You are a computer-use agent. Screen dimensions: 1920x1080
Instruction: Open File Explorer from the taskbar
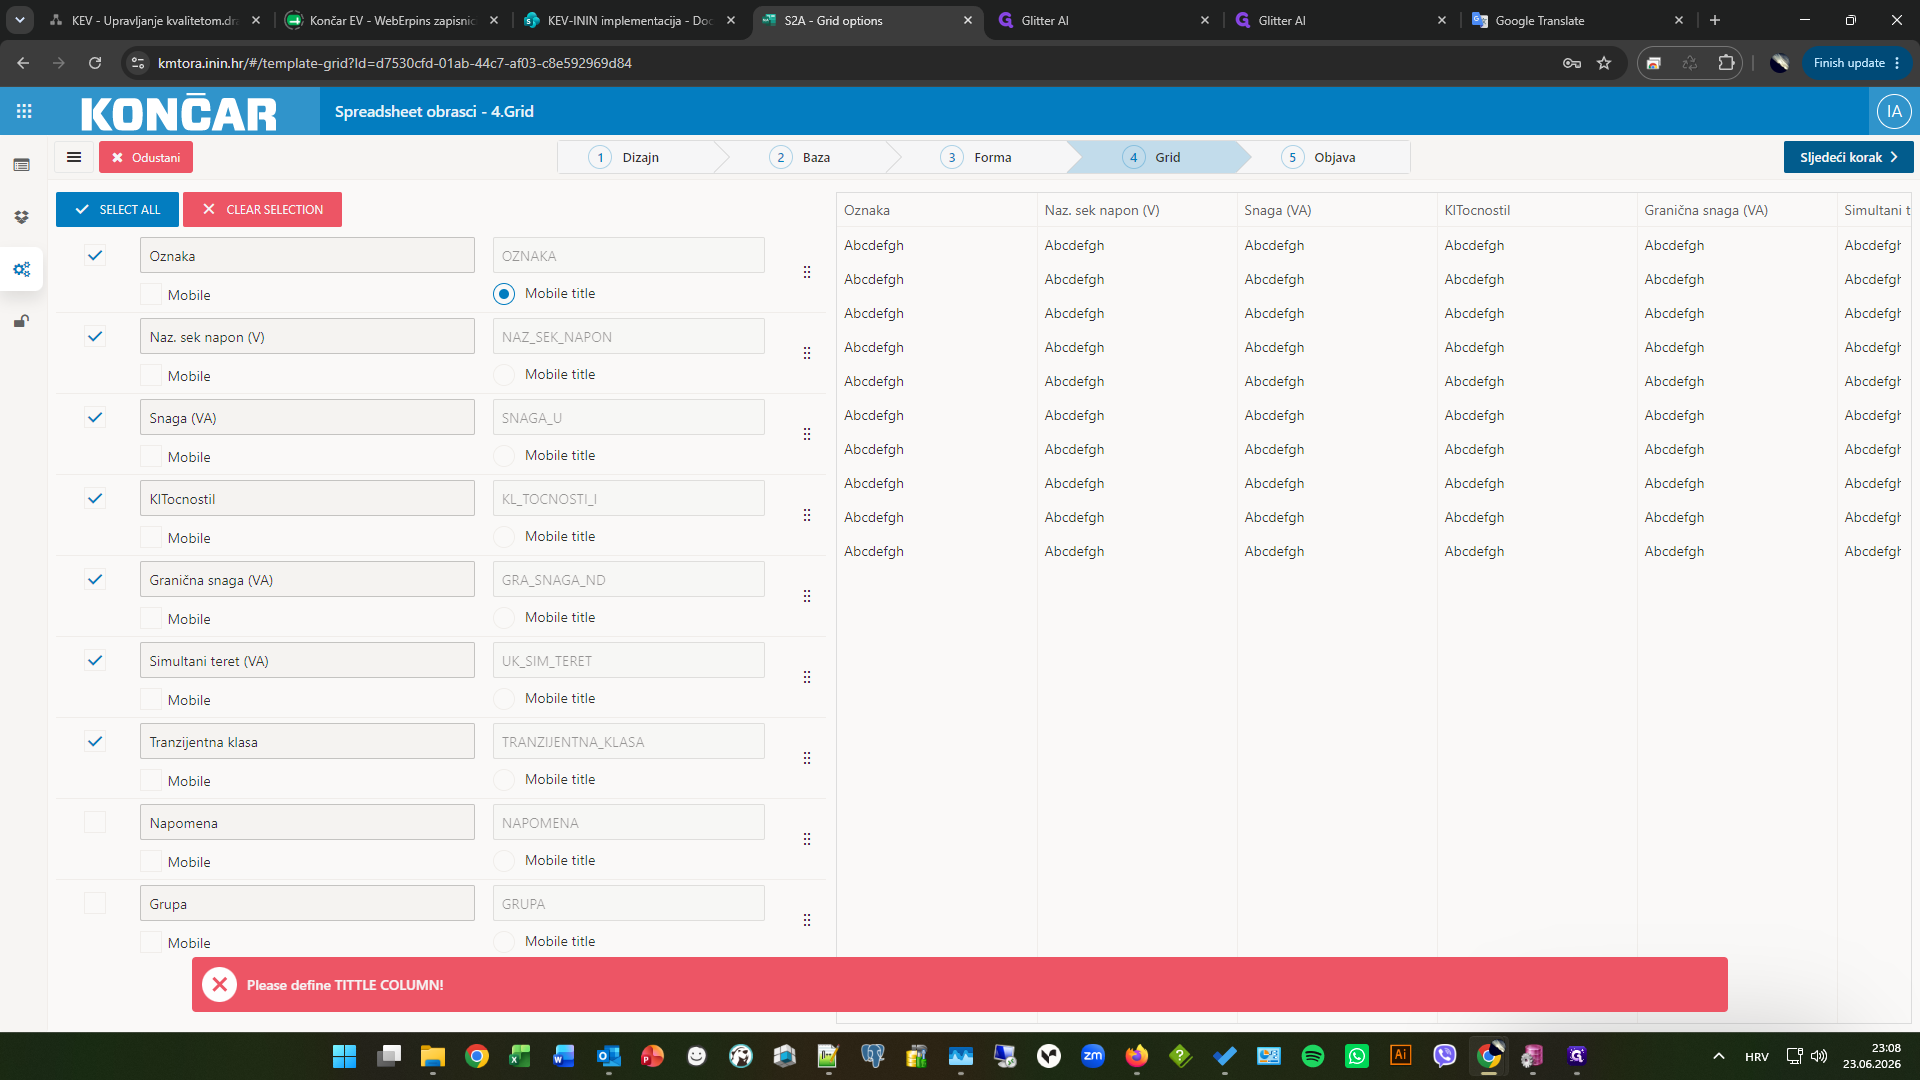click(433, 1056)
